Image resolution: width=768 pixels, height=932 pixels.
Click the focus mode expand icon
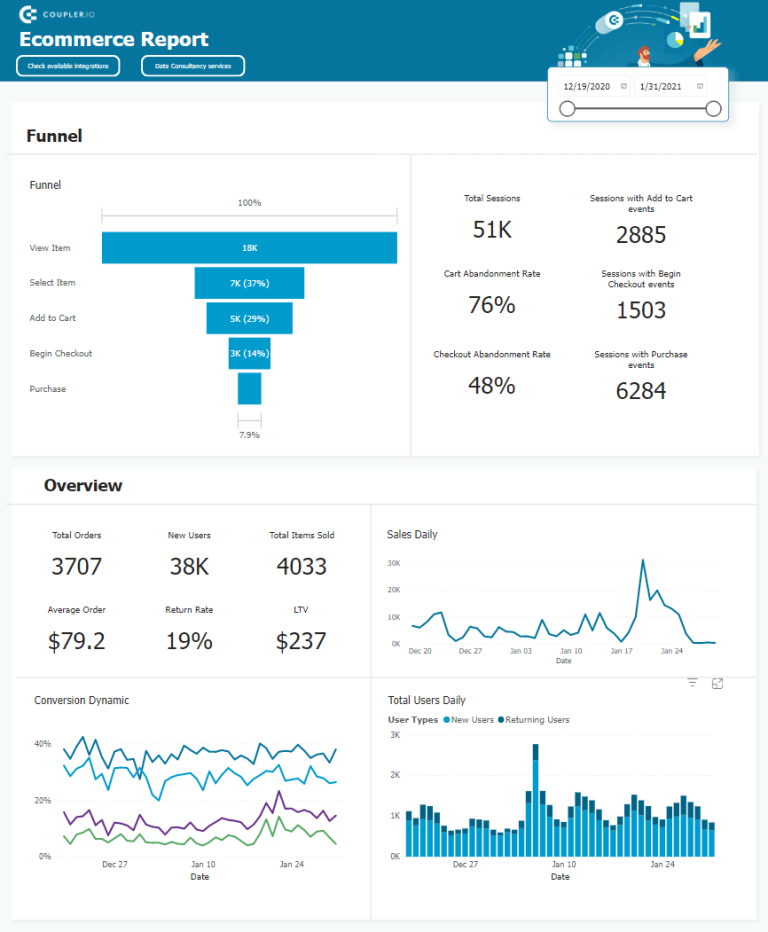coord(717,683)
